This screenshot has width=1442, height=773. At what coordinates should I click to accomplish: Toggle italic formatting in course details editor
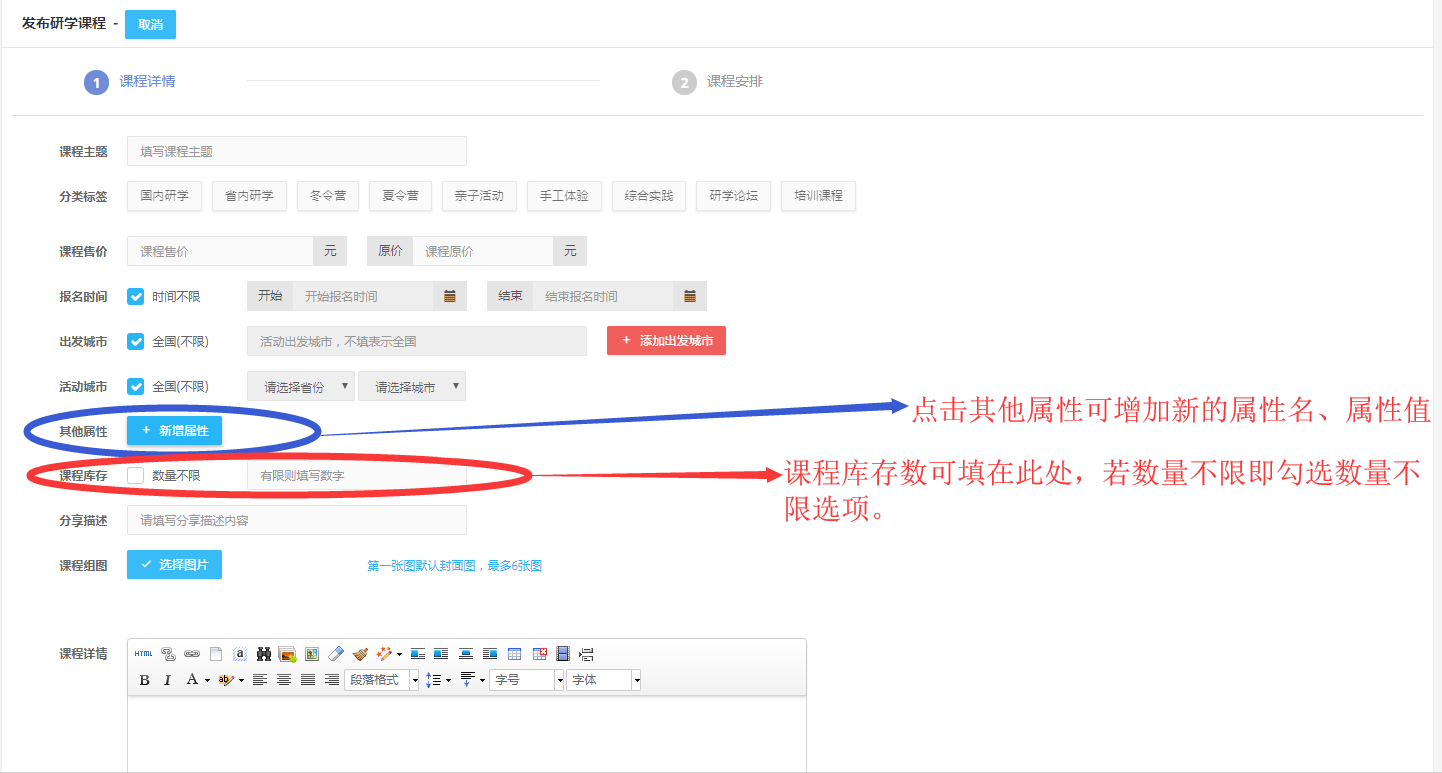point(167,680)
